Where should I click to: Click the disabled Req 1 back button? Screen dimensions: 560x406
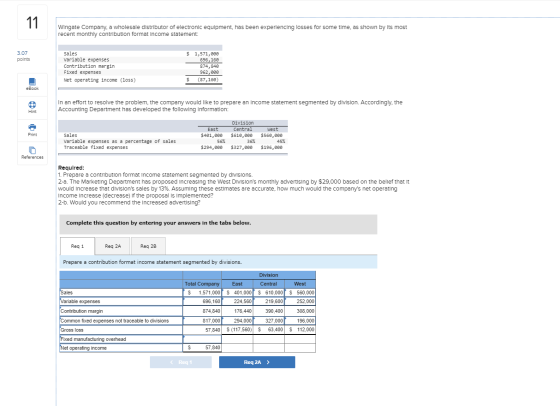point(181,362)
